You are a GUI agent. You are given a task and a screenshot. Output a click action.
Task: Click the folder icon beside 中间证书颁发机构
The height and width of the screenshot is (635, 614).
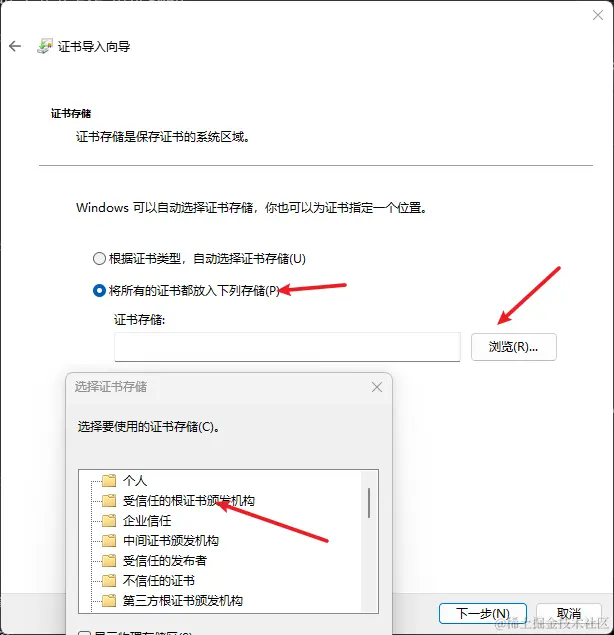tap(109, 541)
